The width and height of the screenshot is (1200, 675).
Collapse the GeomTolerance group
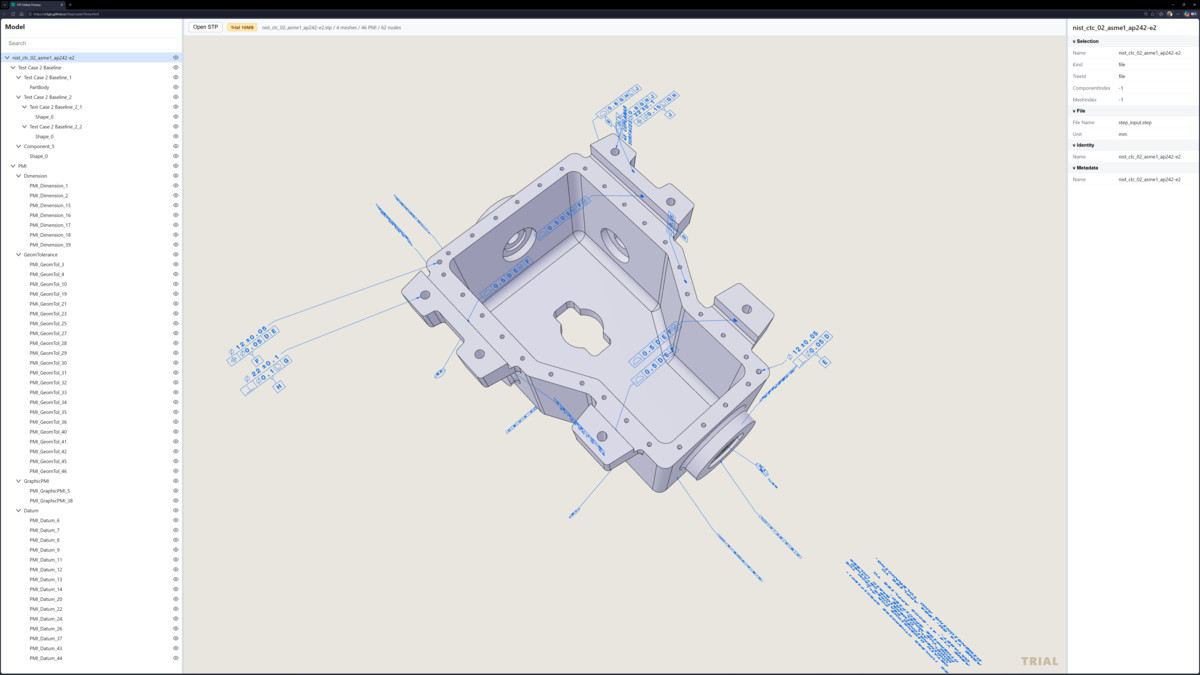click(19, 255)
